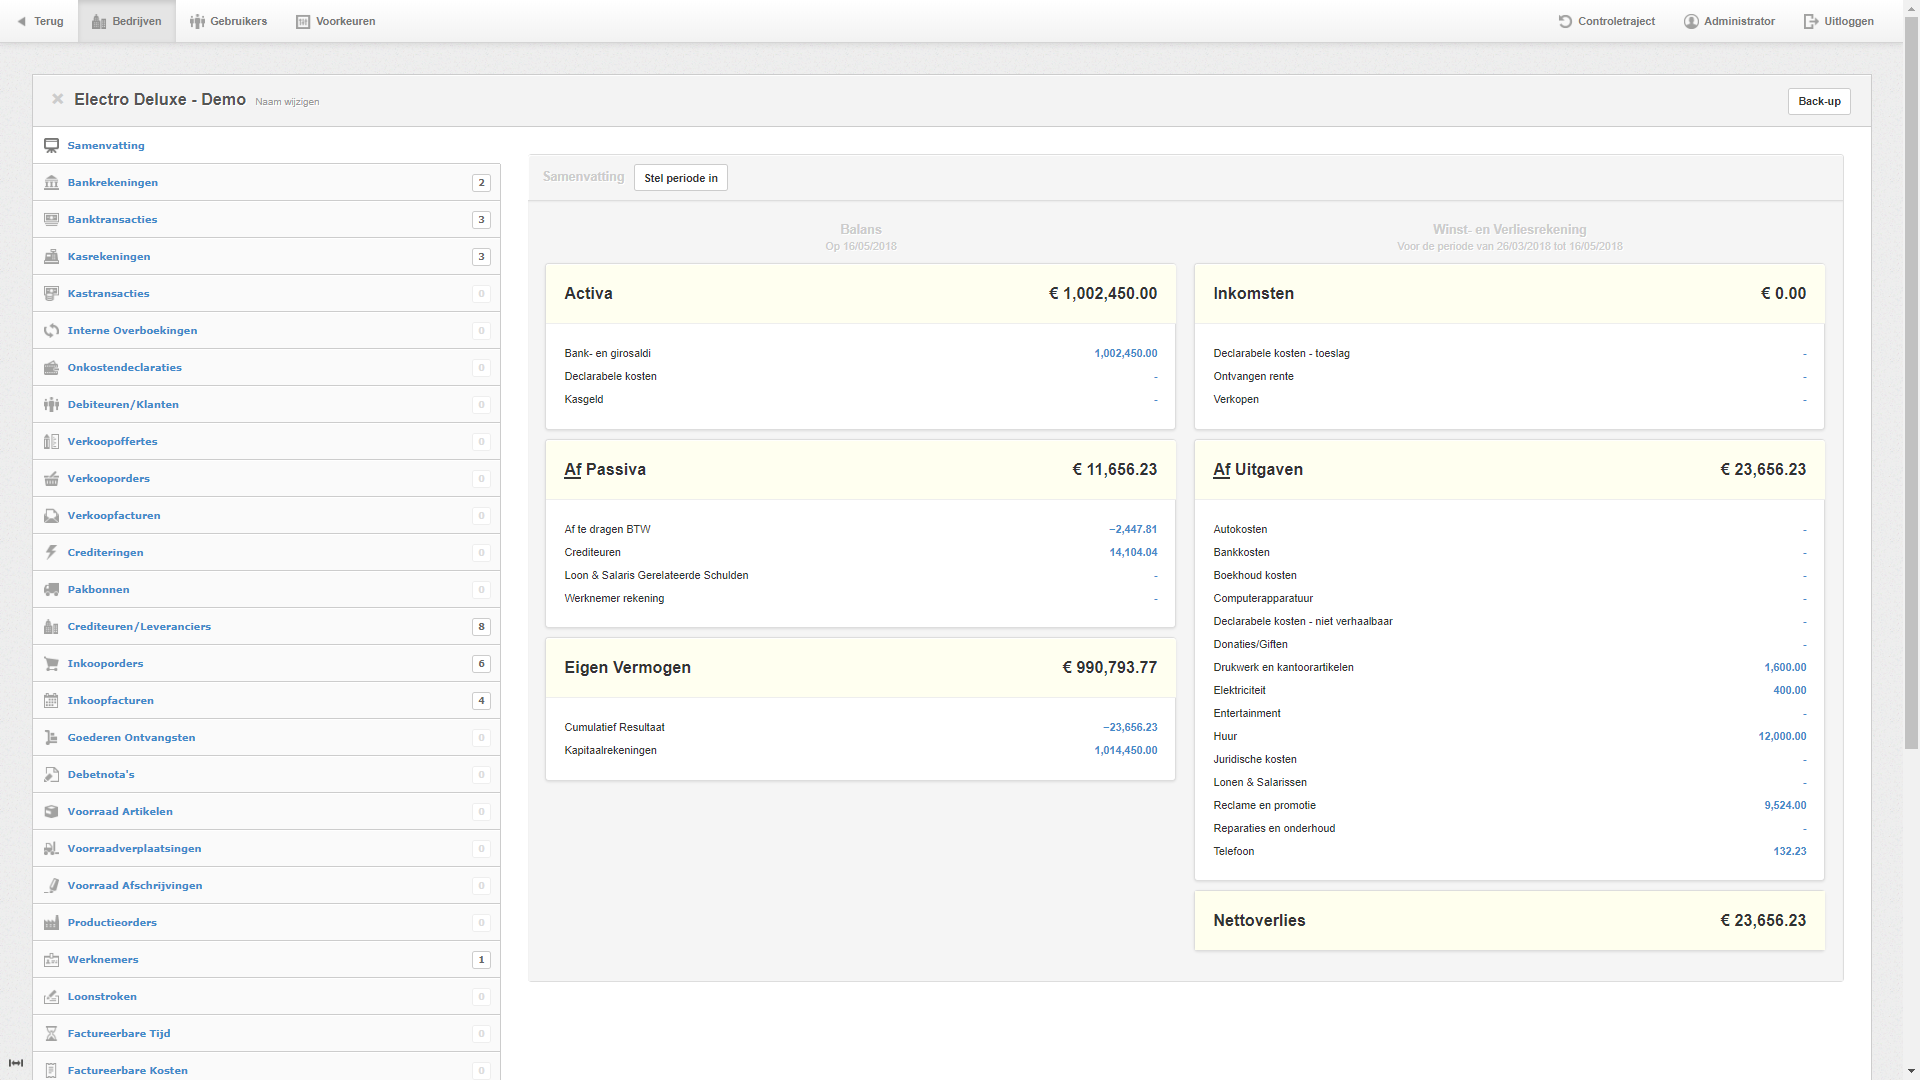This screenshot has height=1080, width=1920.
Task: Click the Inkoopfacturen calendar icon
Action: click(x=51, y=701)
